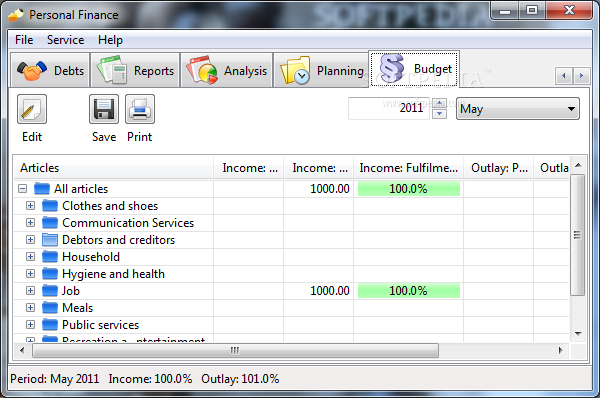Expand the Communication Services node
This screenshot has width=600, height=398.
tap(31, 223)
